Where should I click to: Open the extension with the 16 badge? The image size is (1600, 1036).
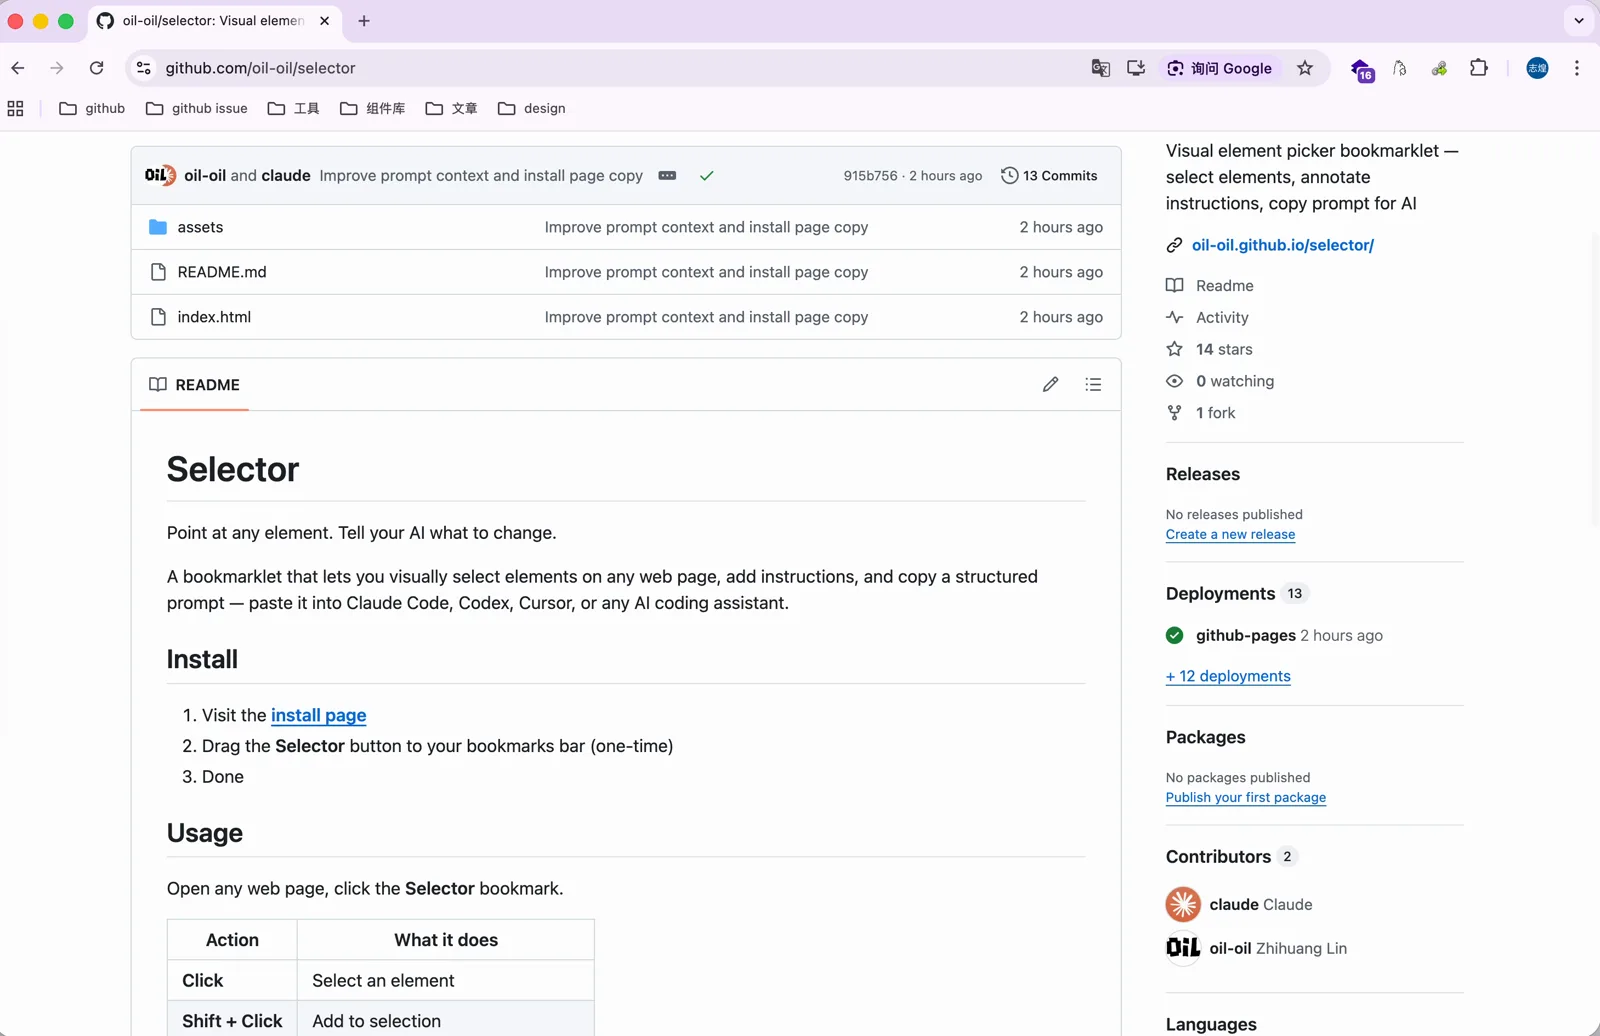pos(1362,69)
